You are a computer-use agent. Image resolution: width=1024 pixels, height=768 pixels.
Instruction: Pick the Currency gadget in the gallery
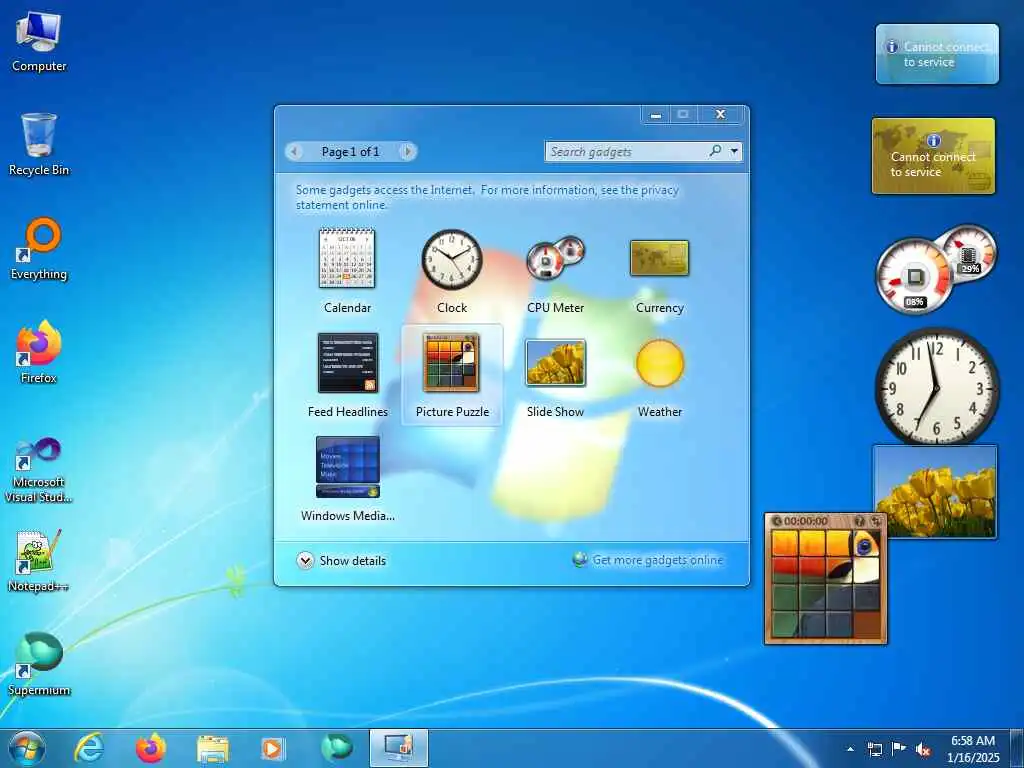[x=660, y=270]
